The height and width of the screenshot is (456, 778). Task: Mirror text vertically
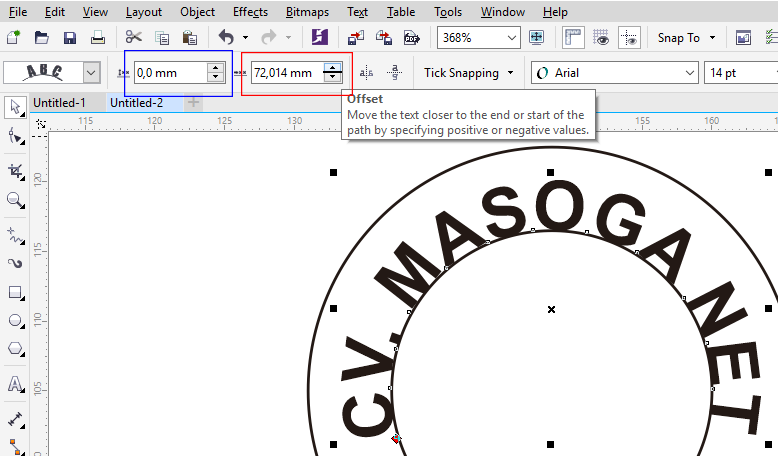point(394,72)
